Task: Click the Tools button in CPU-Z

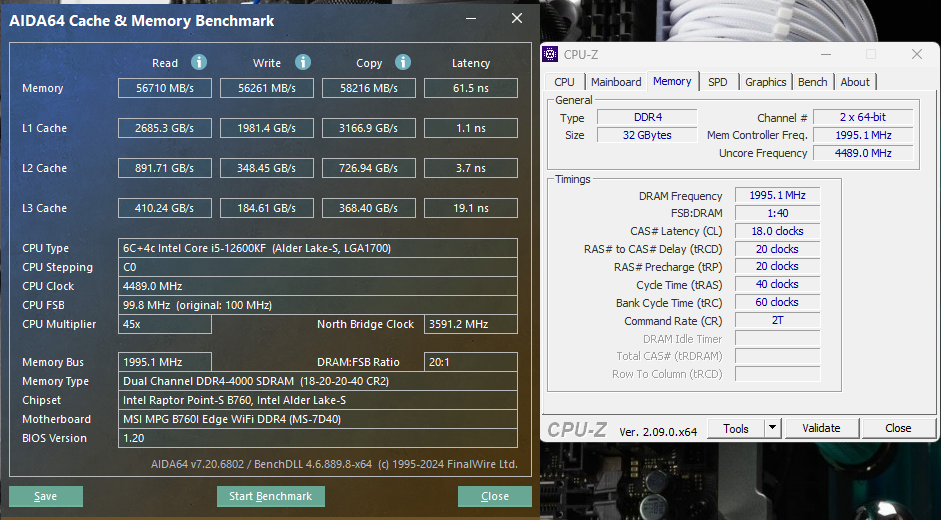Action: click(x=736, y=428)
